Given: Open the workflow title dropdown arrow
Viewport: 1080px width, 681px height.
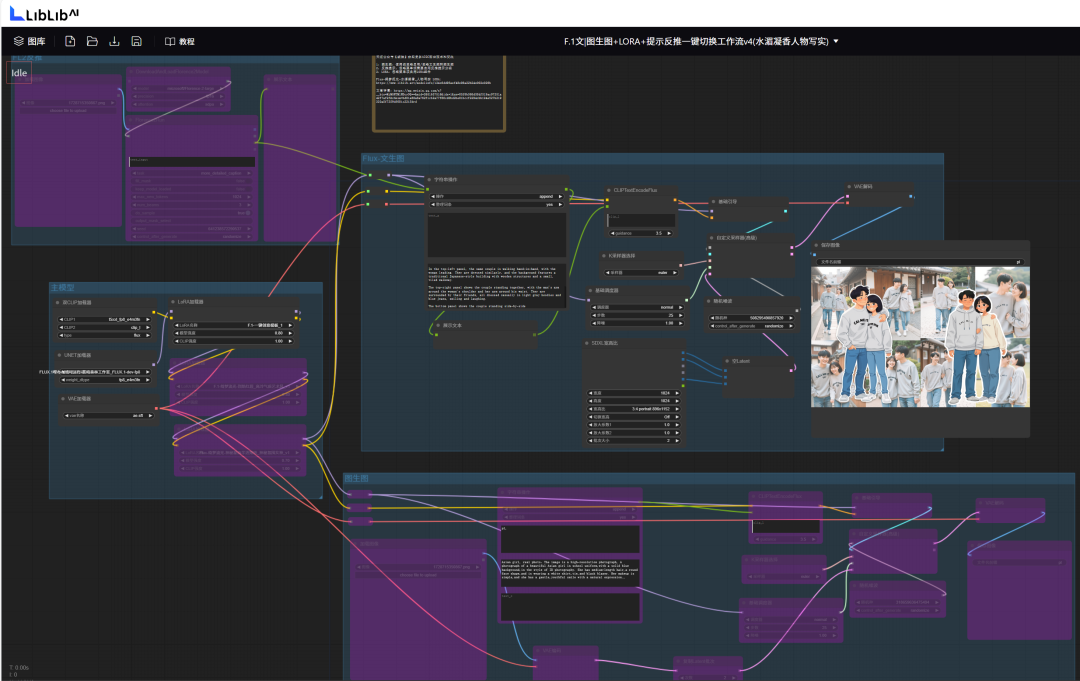Looking at the screenshot, I should point(836,41).
